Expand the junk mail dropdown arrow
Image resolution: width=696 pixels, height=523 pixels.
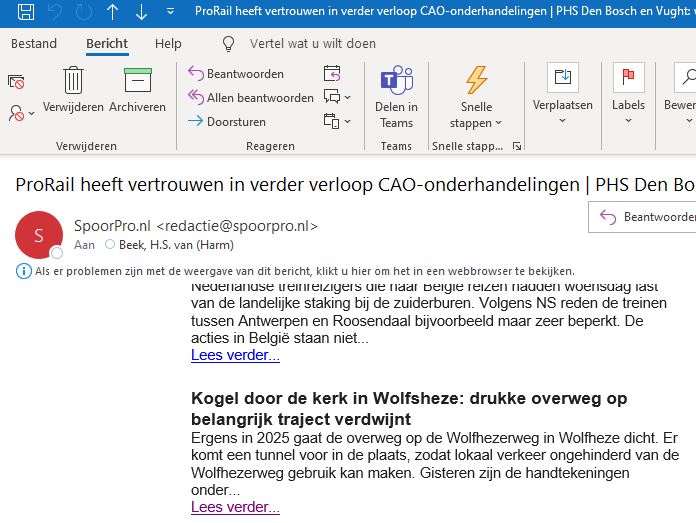tap(32, 113)
